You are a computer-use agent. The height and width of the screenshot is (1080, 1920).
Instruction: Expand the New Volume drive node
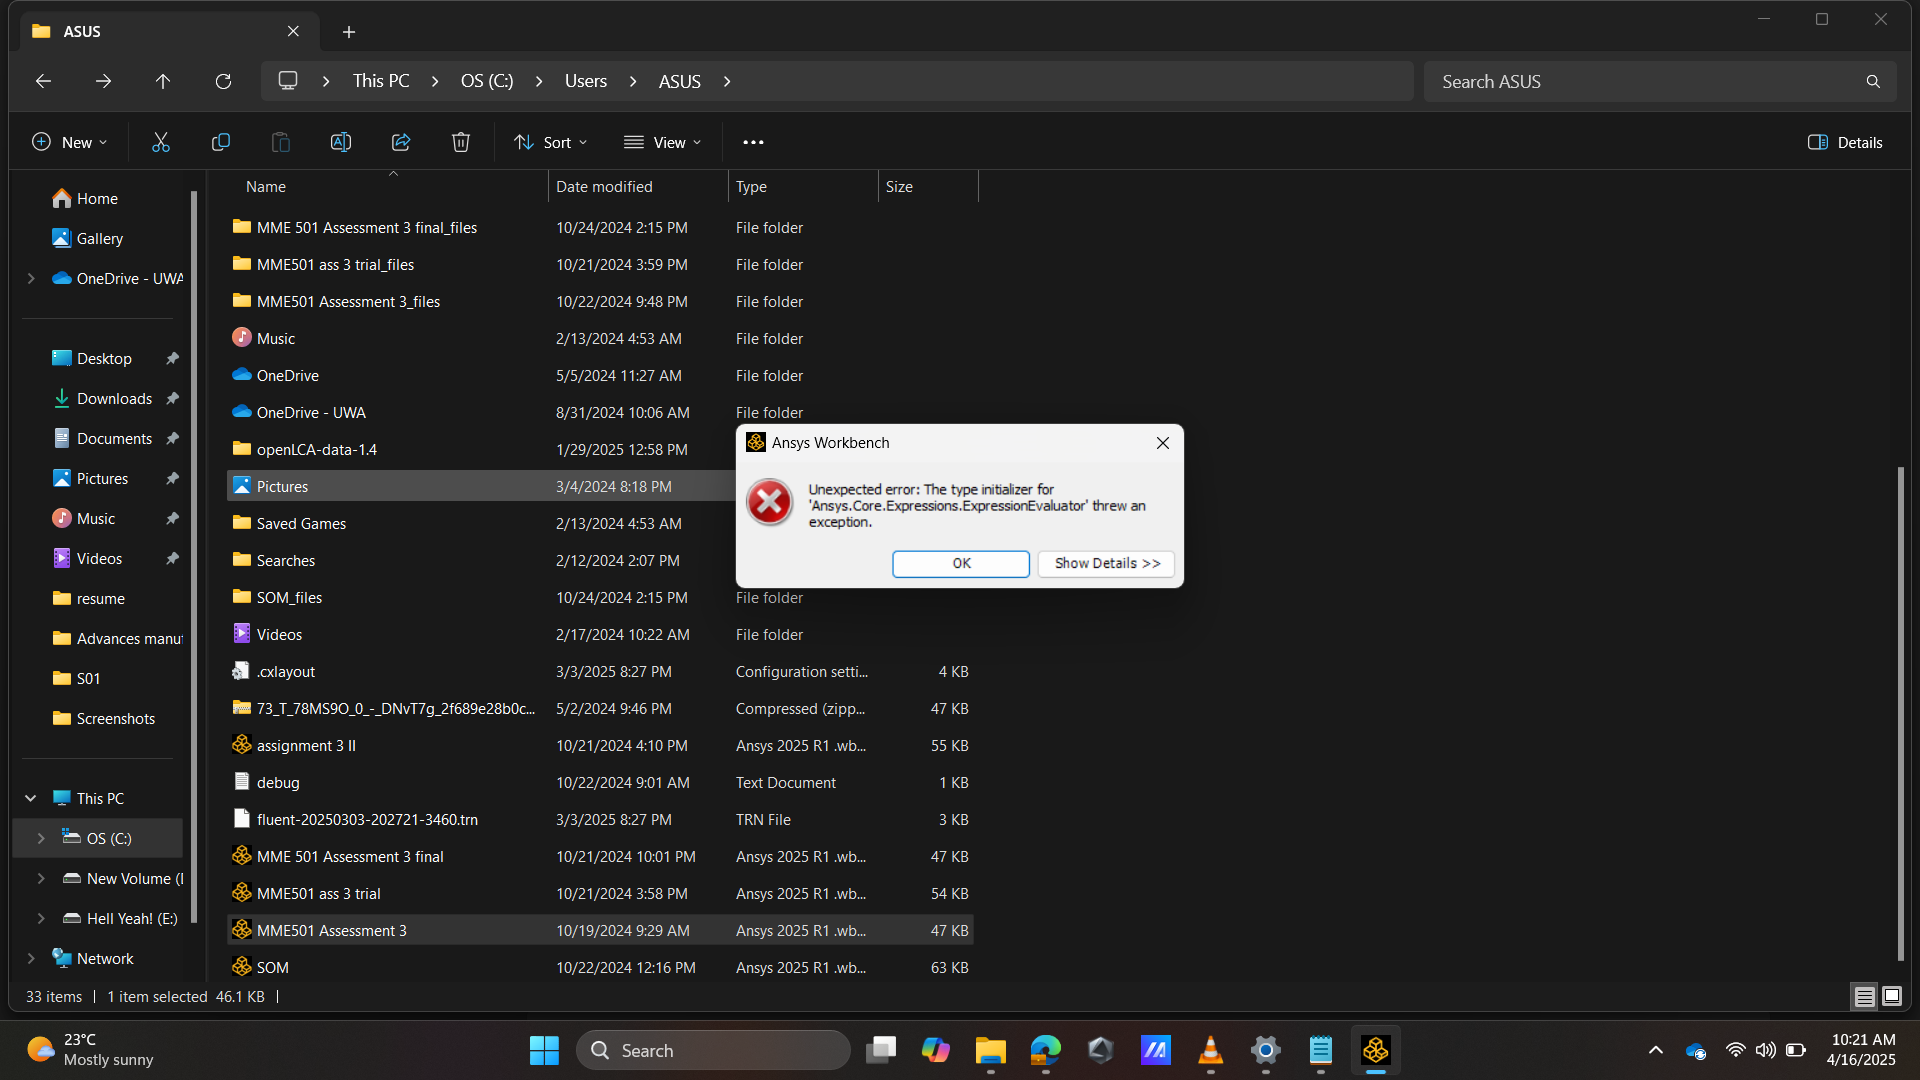[41, 878]
